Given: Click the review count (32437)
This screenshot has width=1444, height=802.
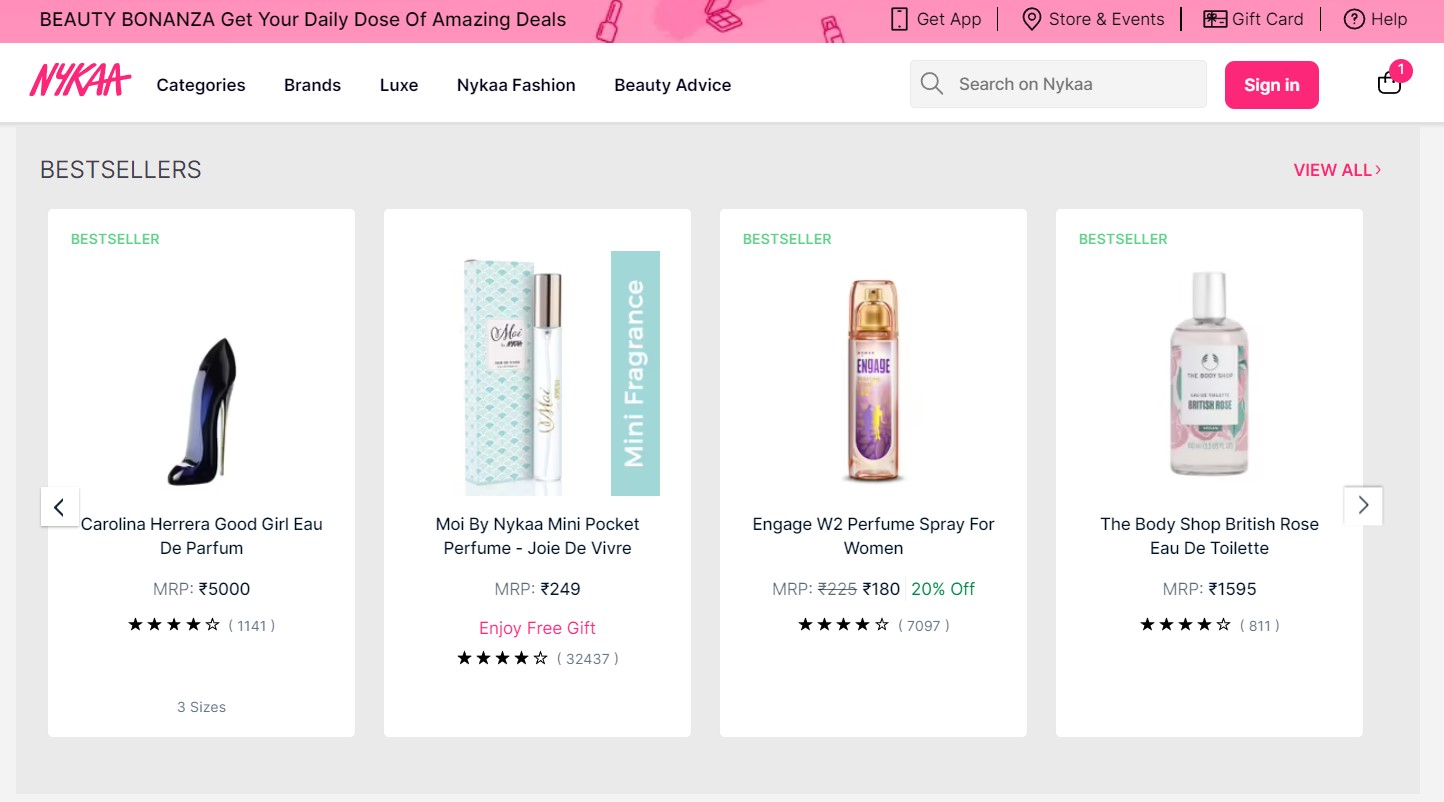Looking at the screenshot, I should (x=588, y=658).
